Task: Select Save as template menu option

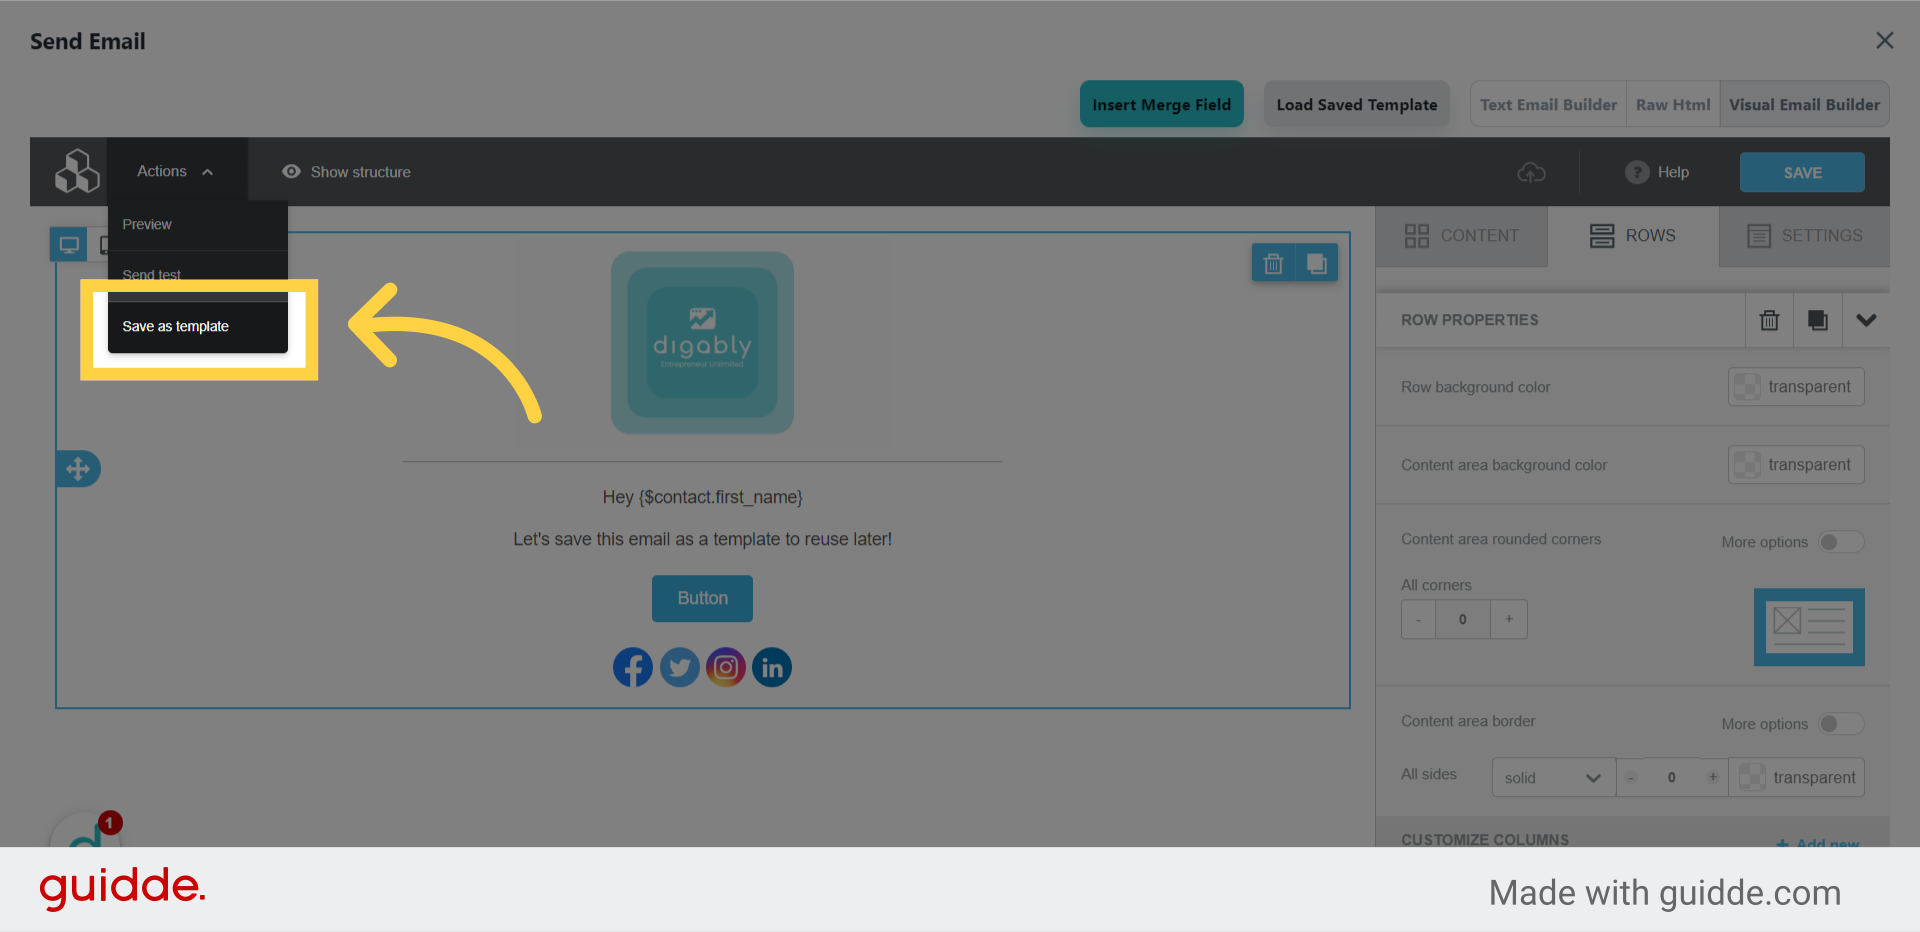Action: pos(198,326)
